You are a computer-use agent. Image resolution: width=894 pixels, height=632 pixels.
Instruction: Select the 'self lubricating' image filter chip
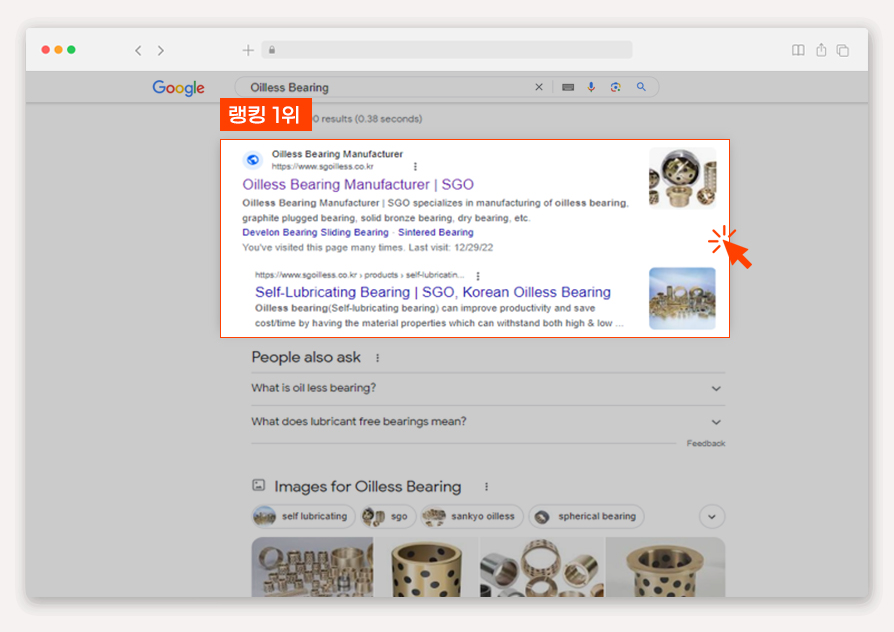303,516
